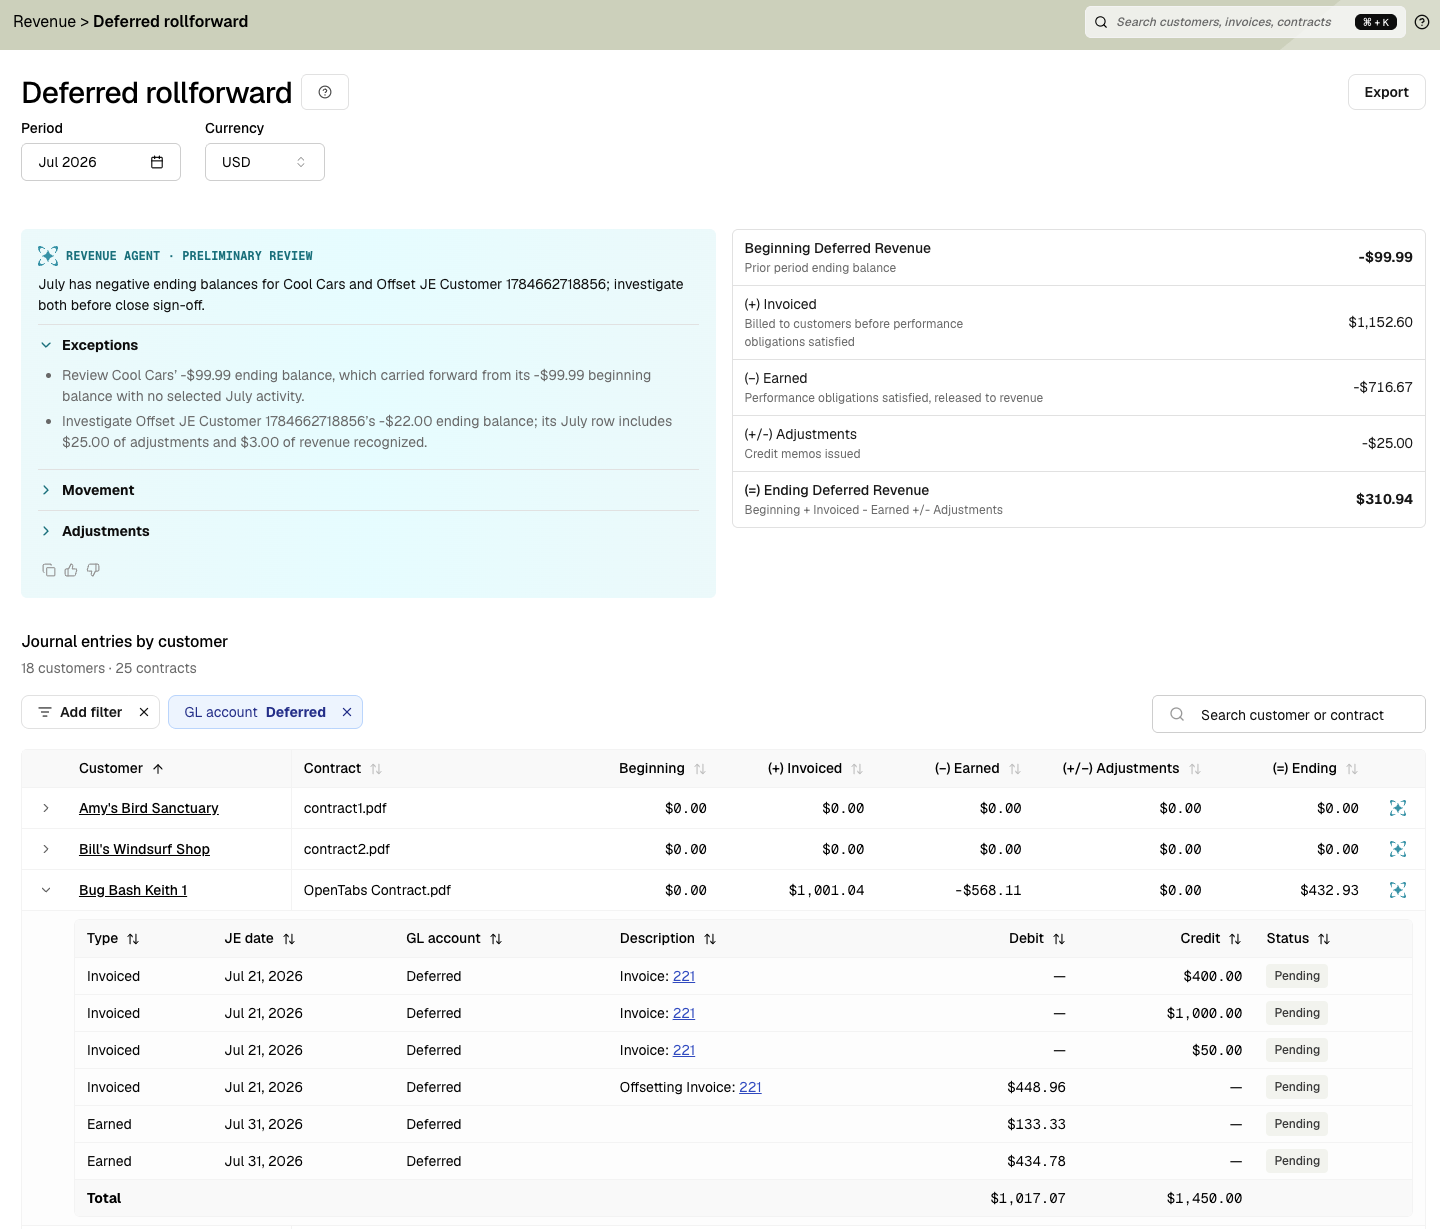Open invoice 221 link on $400.00 row

point(684,976)
